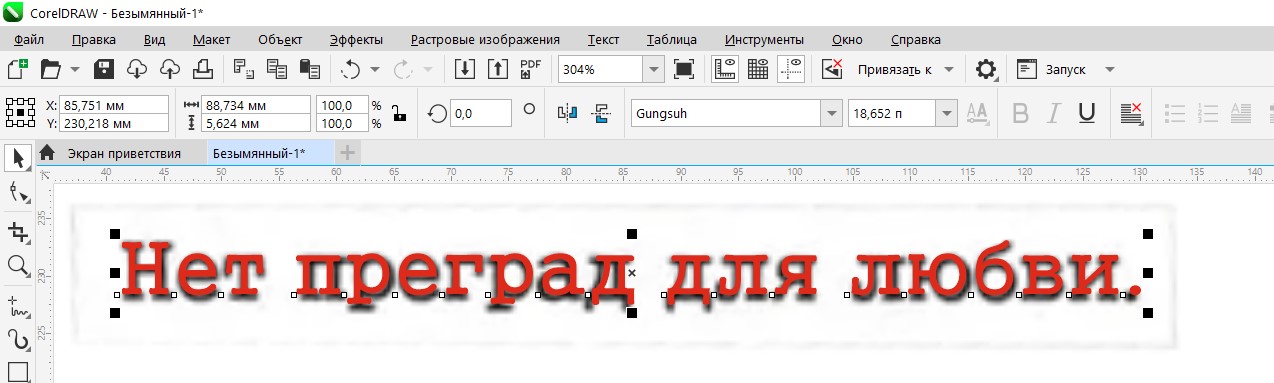Toggle grid visibility

pyautogui.click(x=757, y=69)
